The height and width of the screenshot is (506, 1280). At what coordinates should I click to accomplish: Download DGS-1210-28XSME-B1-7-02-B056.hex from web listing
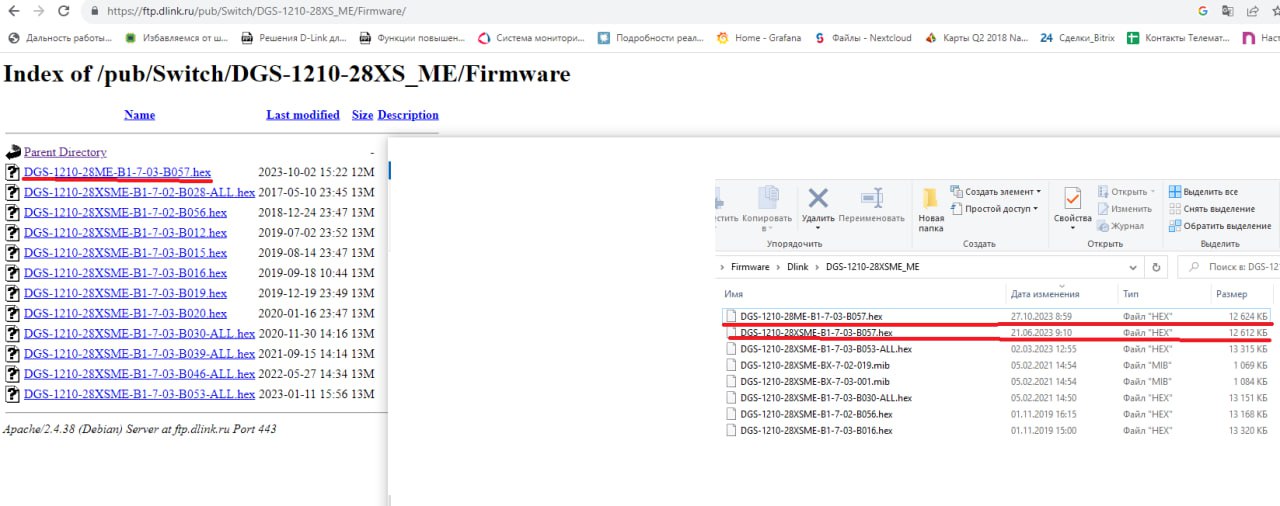[x=125, y=212]
